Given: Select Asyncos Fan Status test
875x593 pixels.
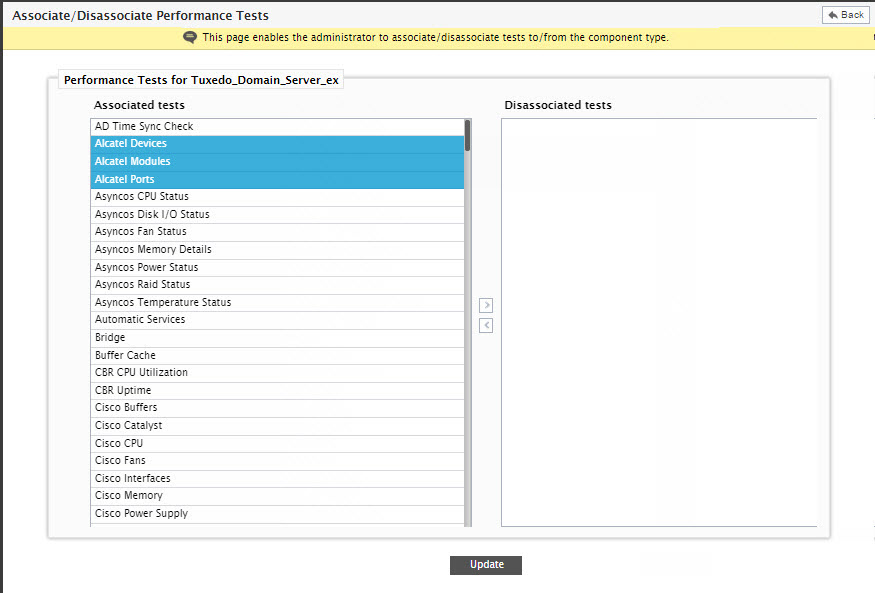Looking at the screenshot, I should click(277, 232).
